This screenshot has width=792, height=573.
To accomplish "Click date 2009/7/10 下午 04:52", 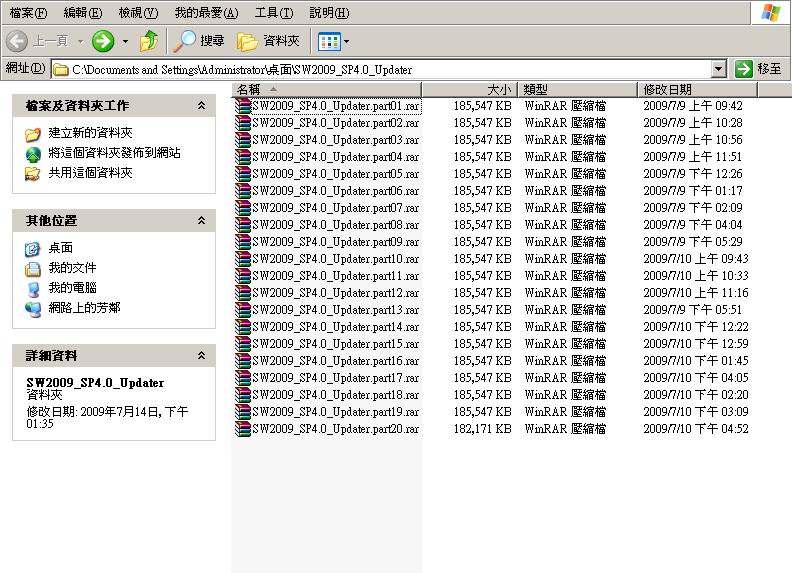I will coord(696,429).
